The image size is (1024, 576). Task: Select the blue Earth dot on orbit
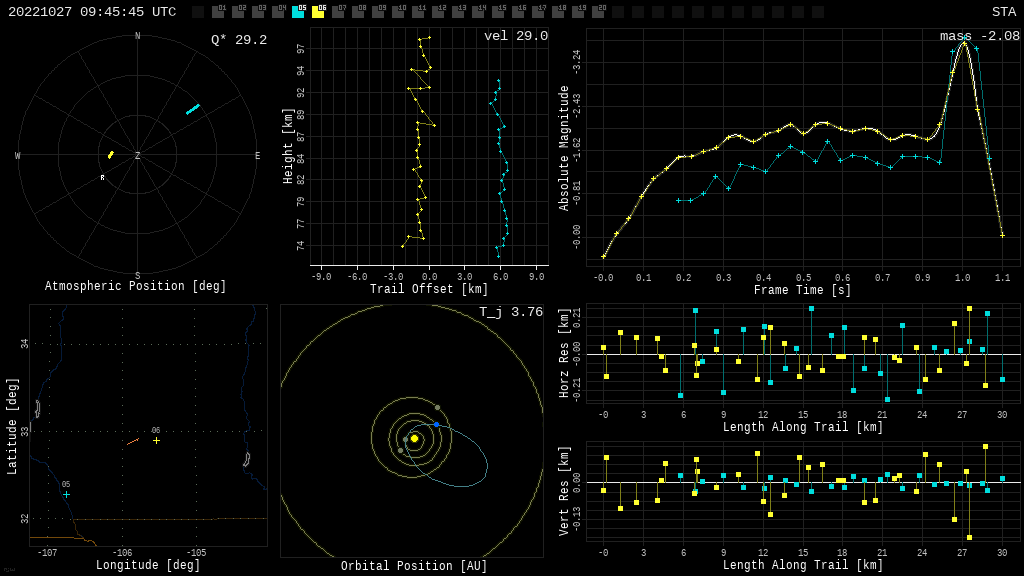pyautogui.click(x=436, y=425)
